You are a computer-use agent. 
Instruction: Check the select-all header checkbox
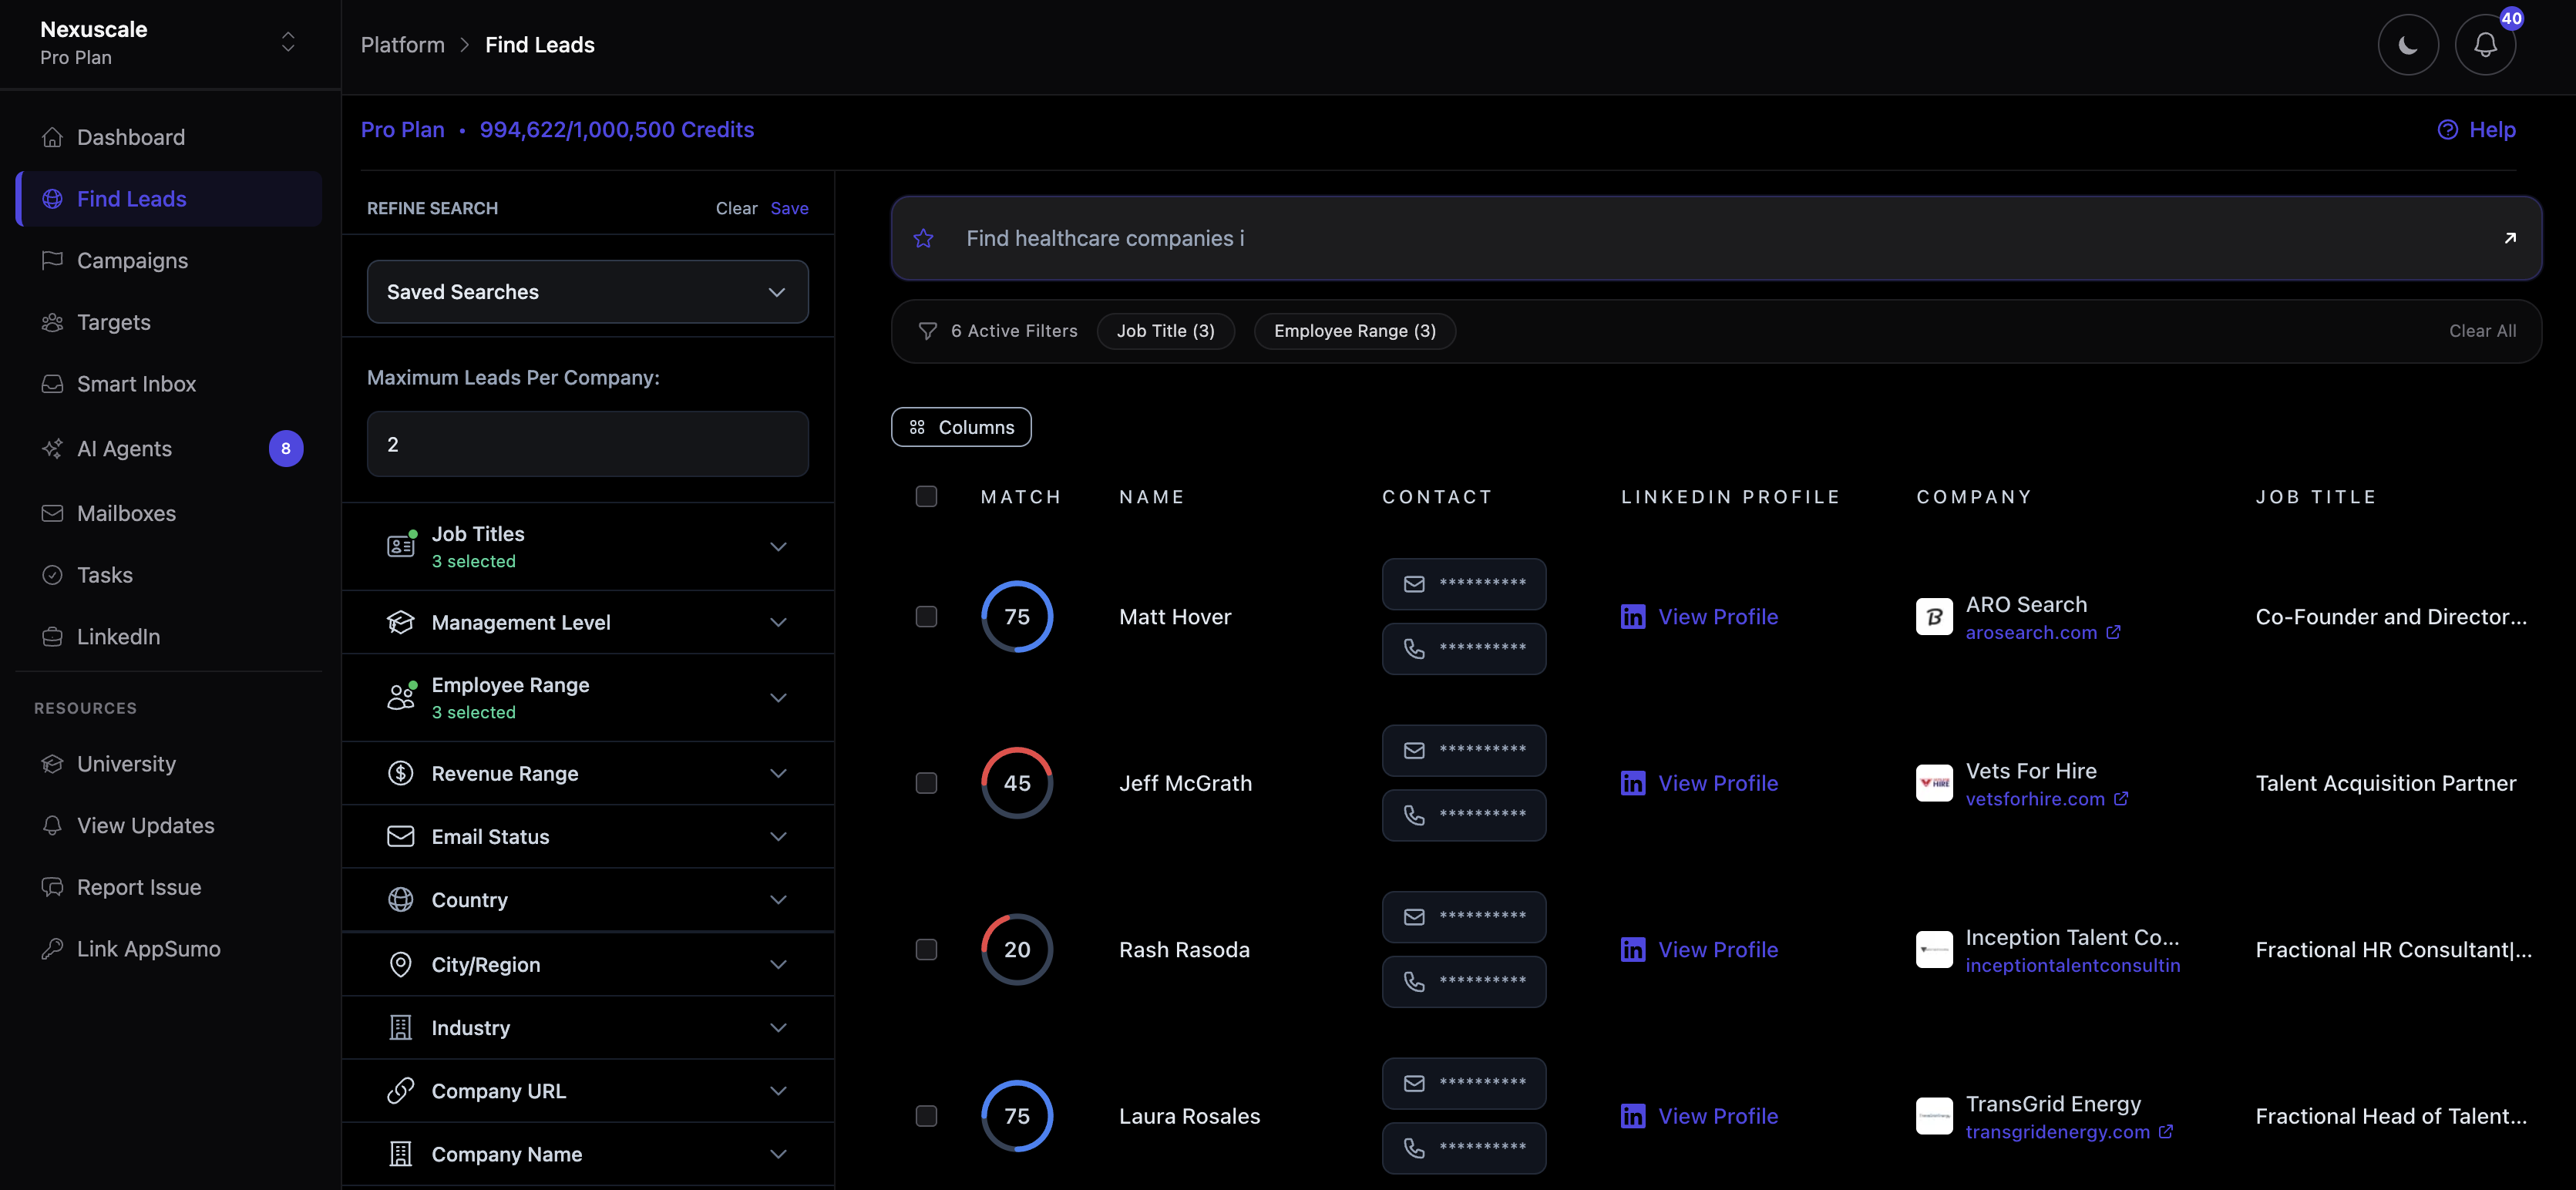(x=926, y=497)
